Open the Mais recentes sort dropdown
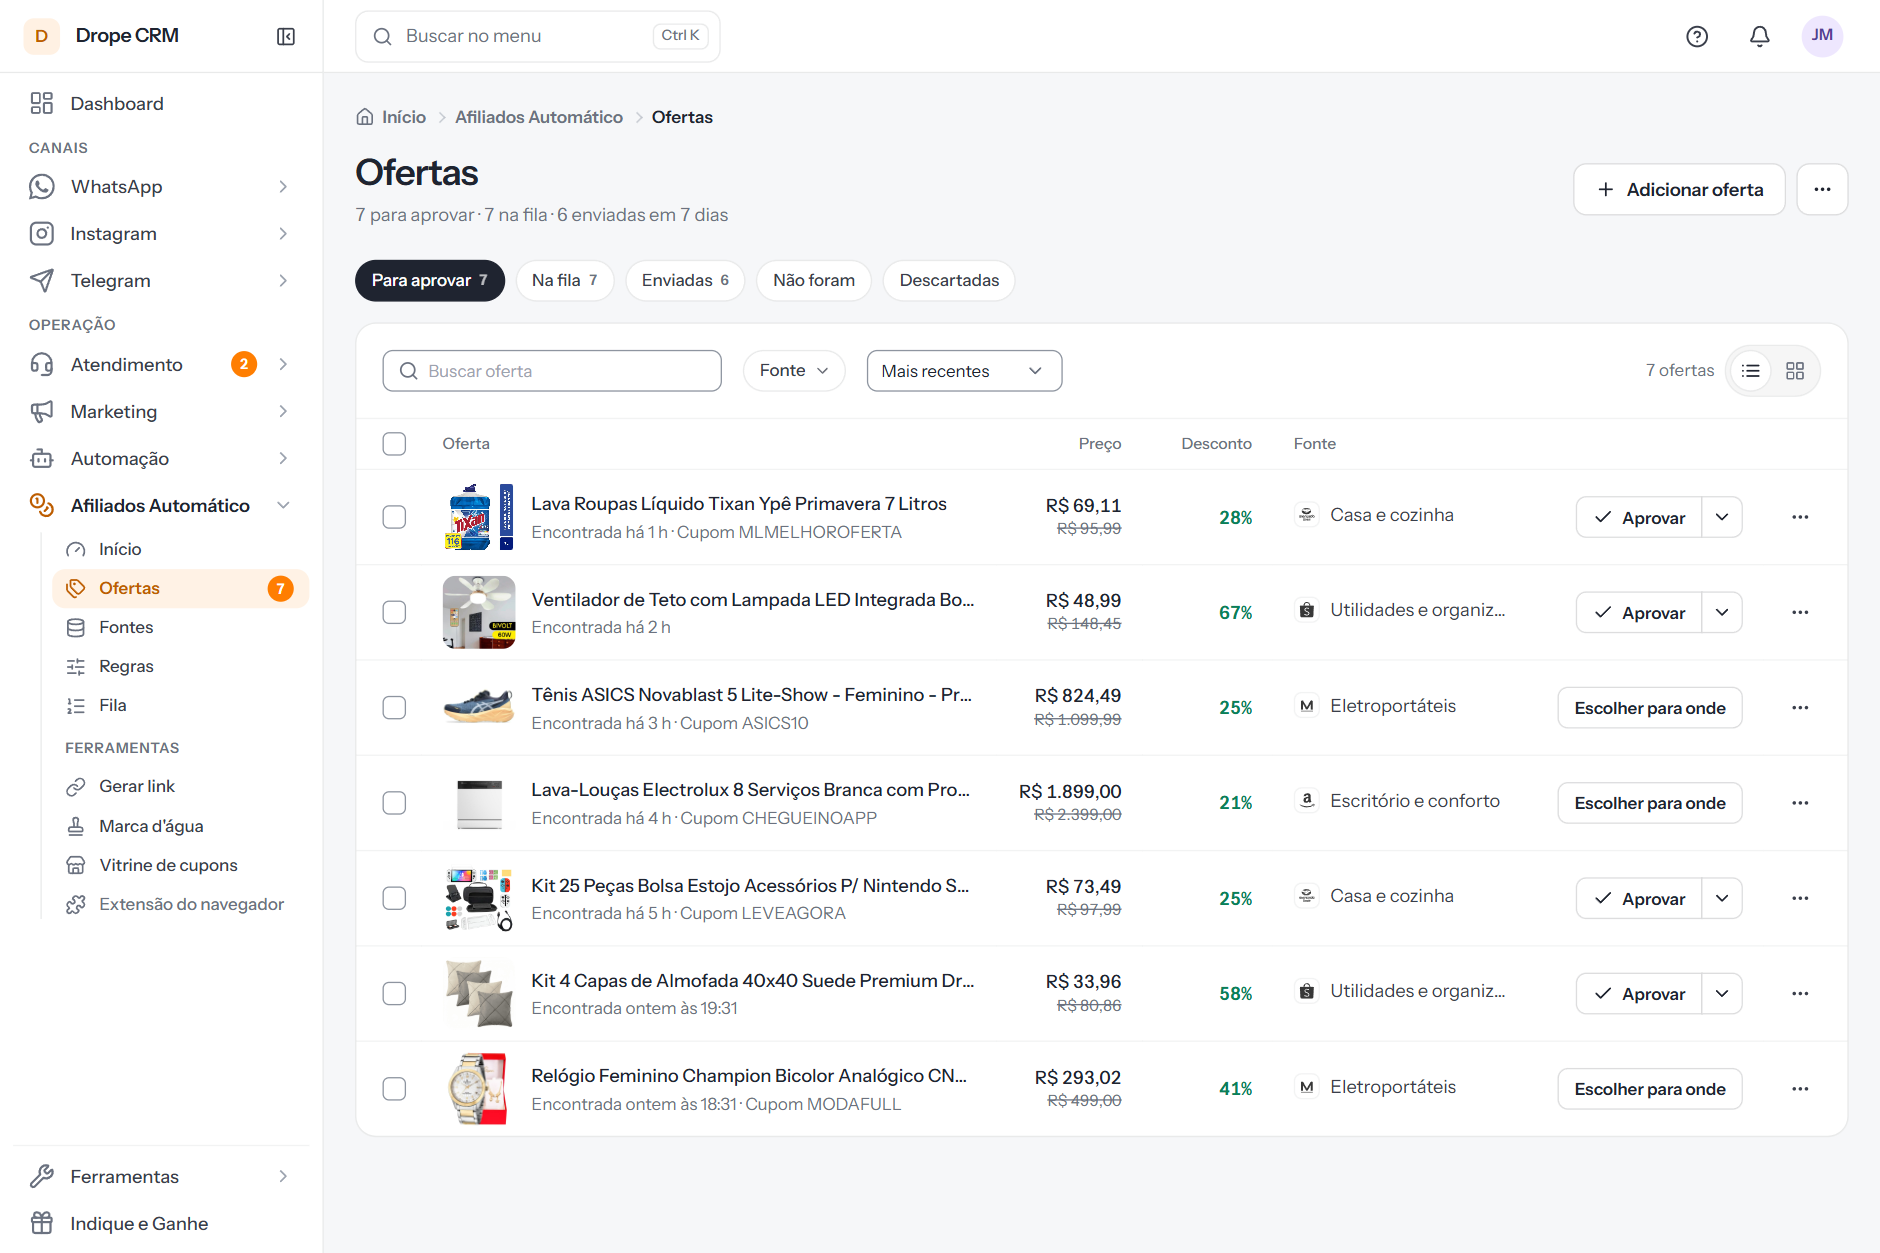Image resolution: width=1880 pixels, height=1253 pixels. point(964,371)
